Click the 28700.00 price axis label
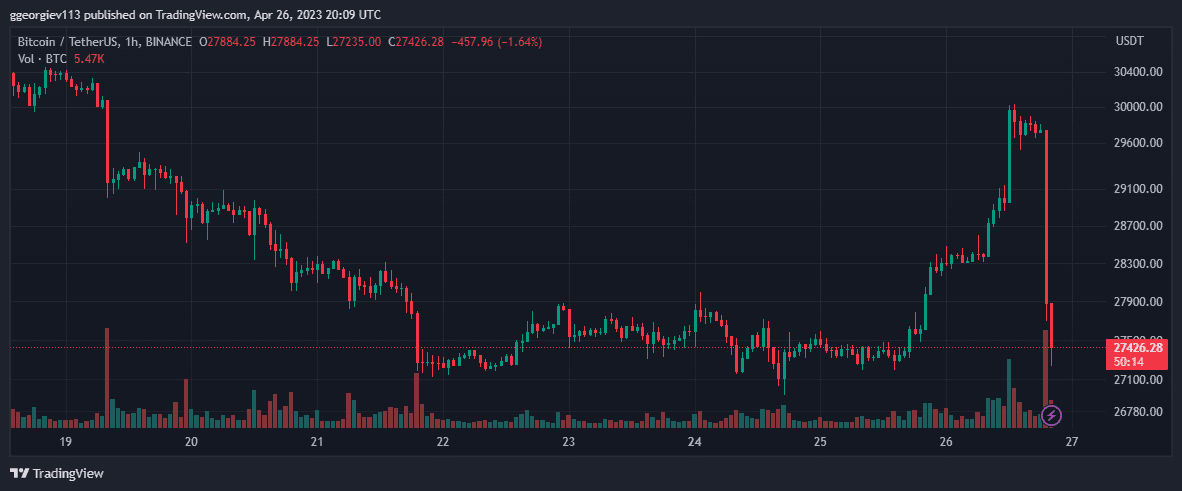The width and height of the screenshot is (1182, 491). coord(1136,226)
